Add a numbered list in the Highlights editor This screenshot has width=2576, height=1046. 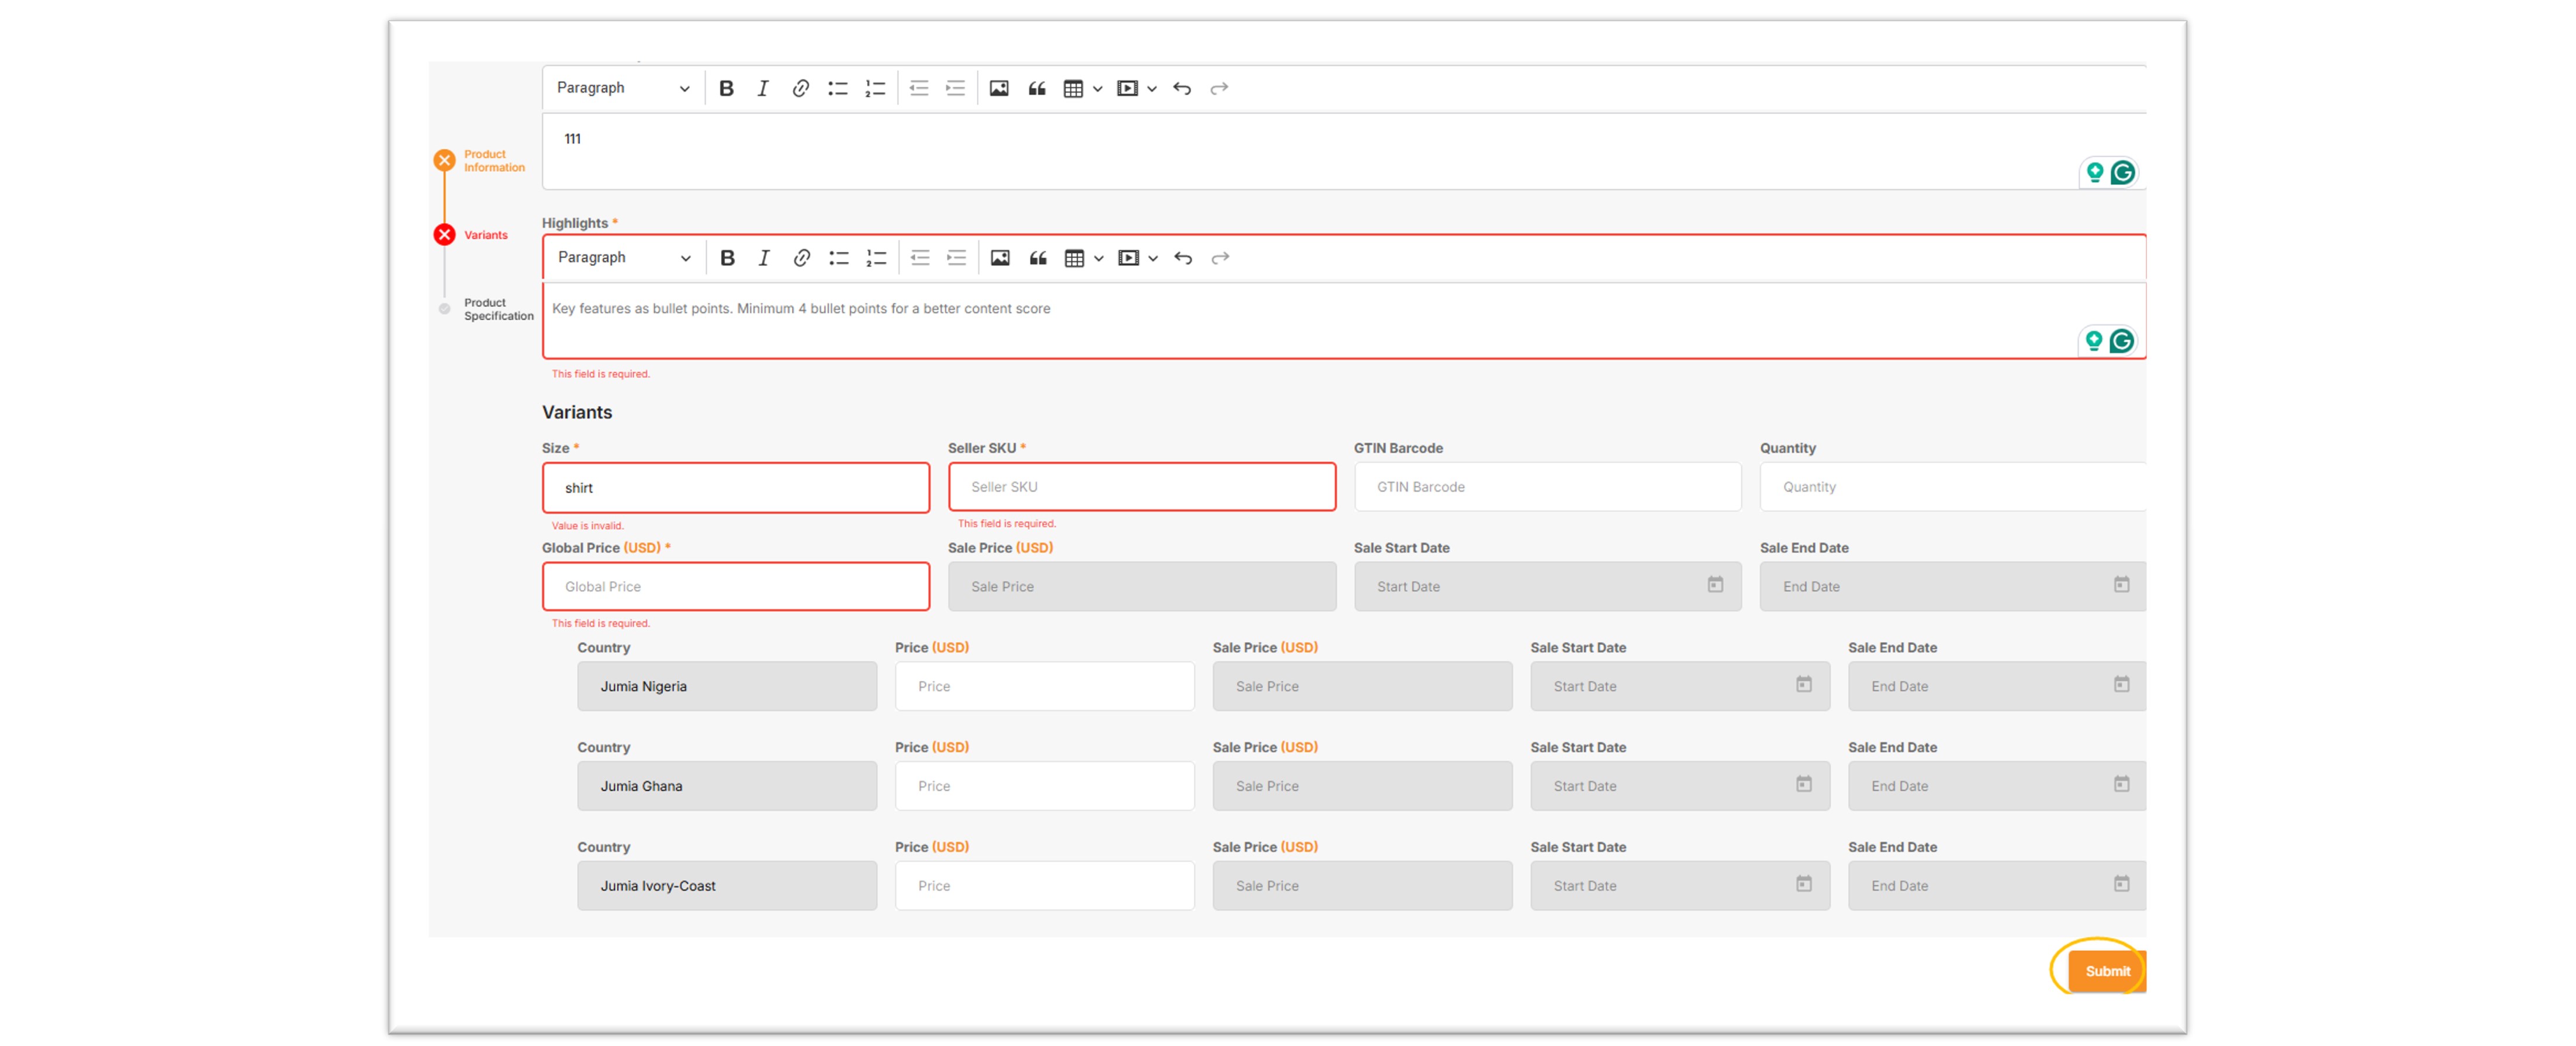[876, 258]
